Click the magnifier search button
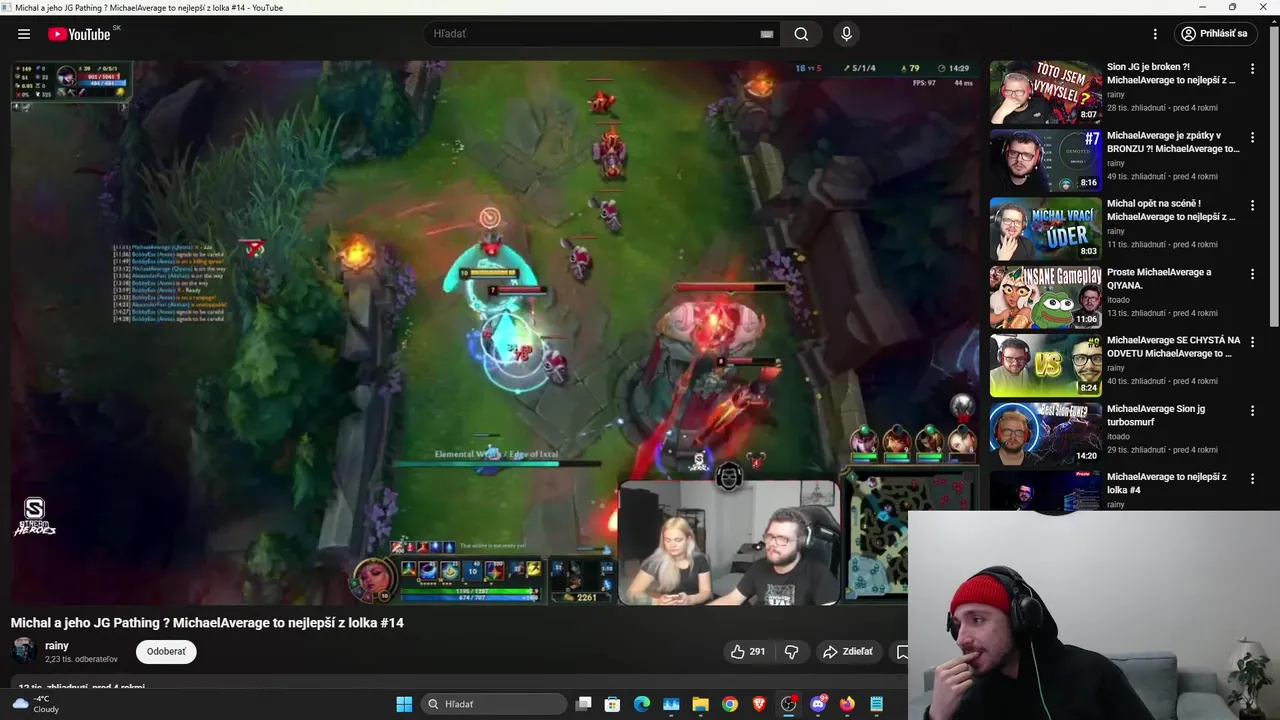Viewport: 1280px width, 720px height. pyautogui.click(x=801, y=34)
